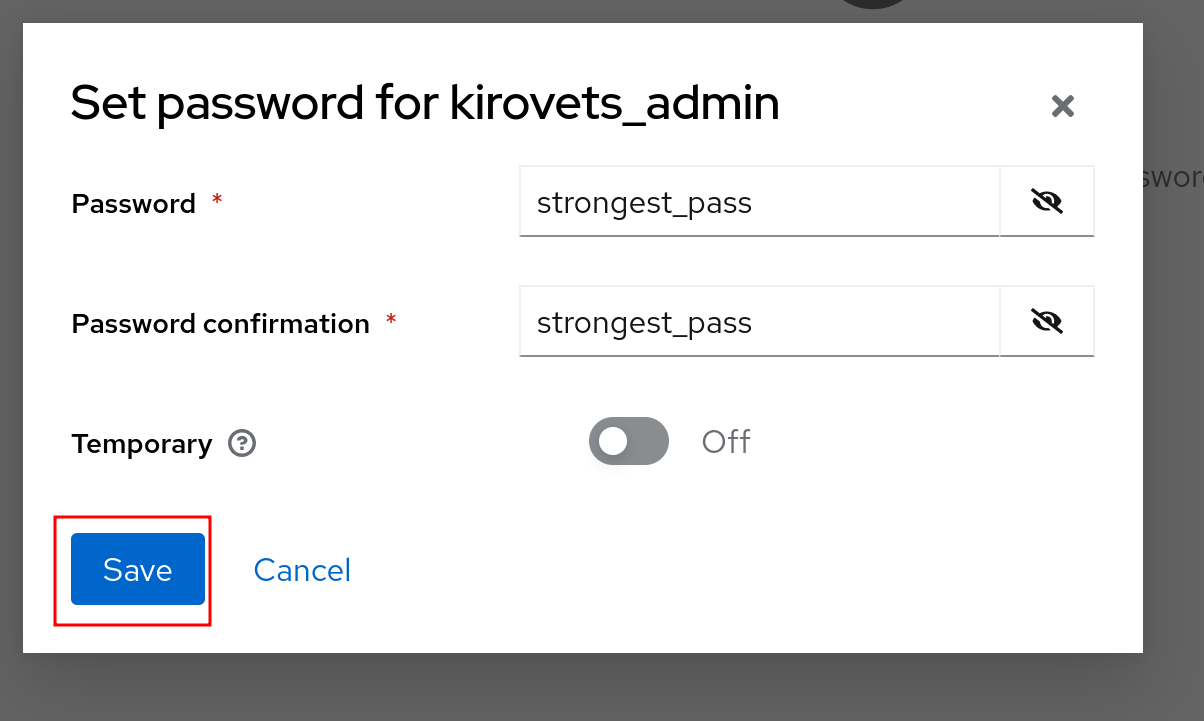Enable the Temporary password switch
The height and width of the screenshot is (721, 1204).
(x=628, y=441)
